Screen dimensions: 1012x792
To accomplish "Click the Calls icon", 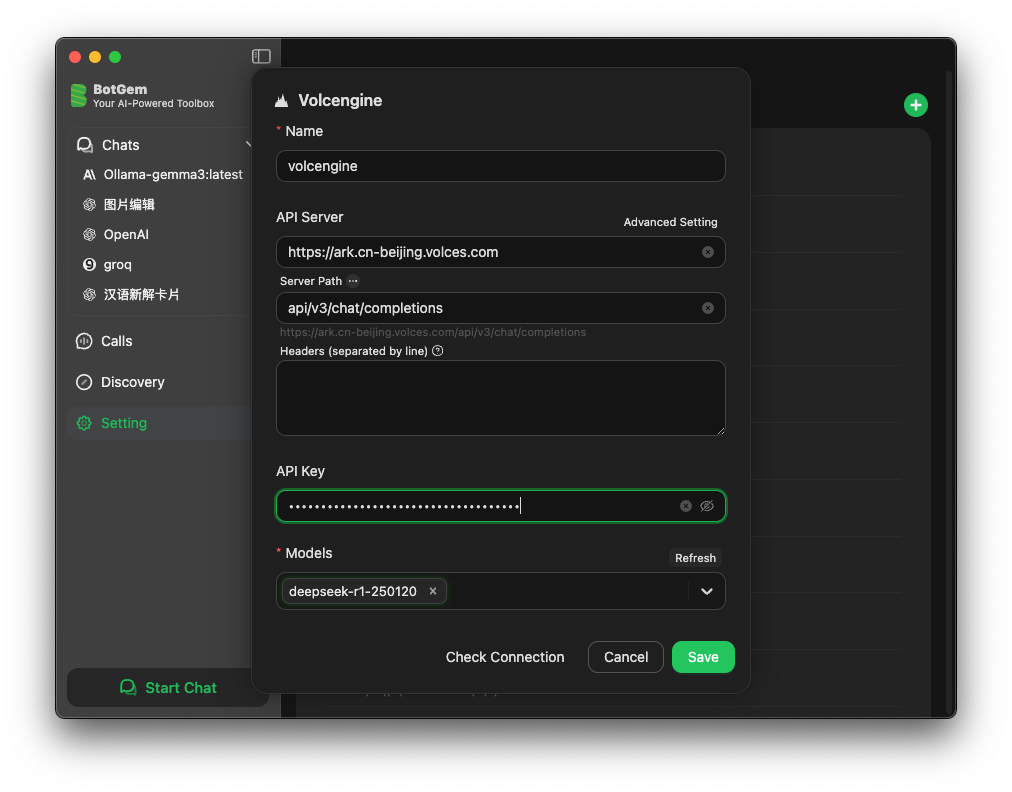I will click(x=84, y=341).
